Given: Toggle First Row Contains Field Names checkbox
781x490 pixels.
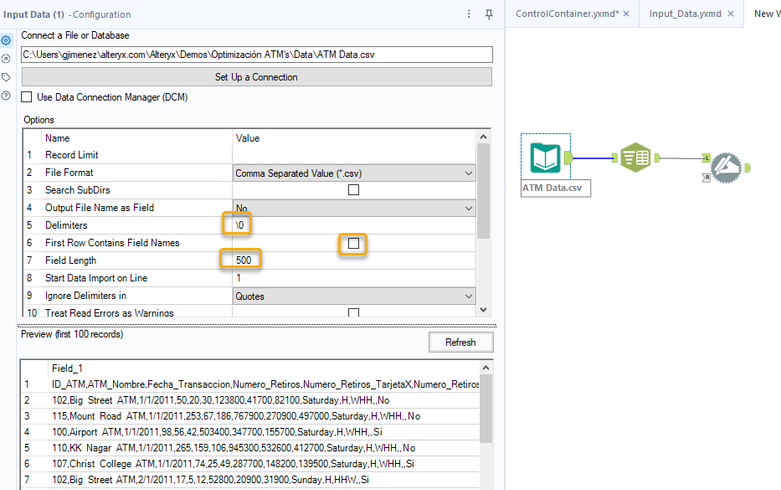Looking at the screenshot, I should click(354, 244).
